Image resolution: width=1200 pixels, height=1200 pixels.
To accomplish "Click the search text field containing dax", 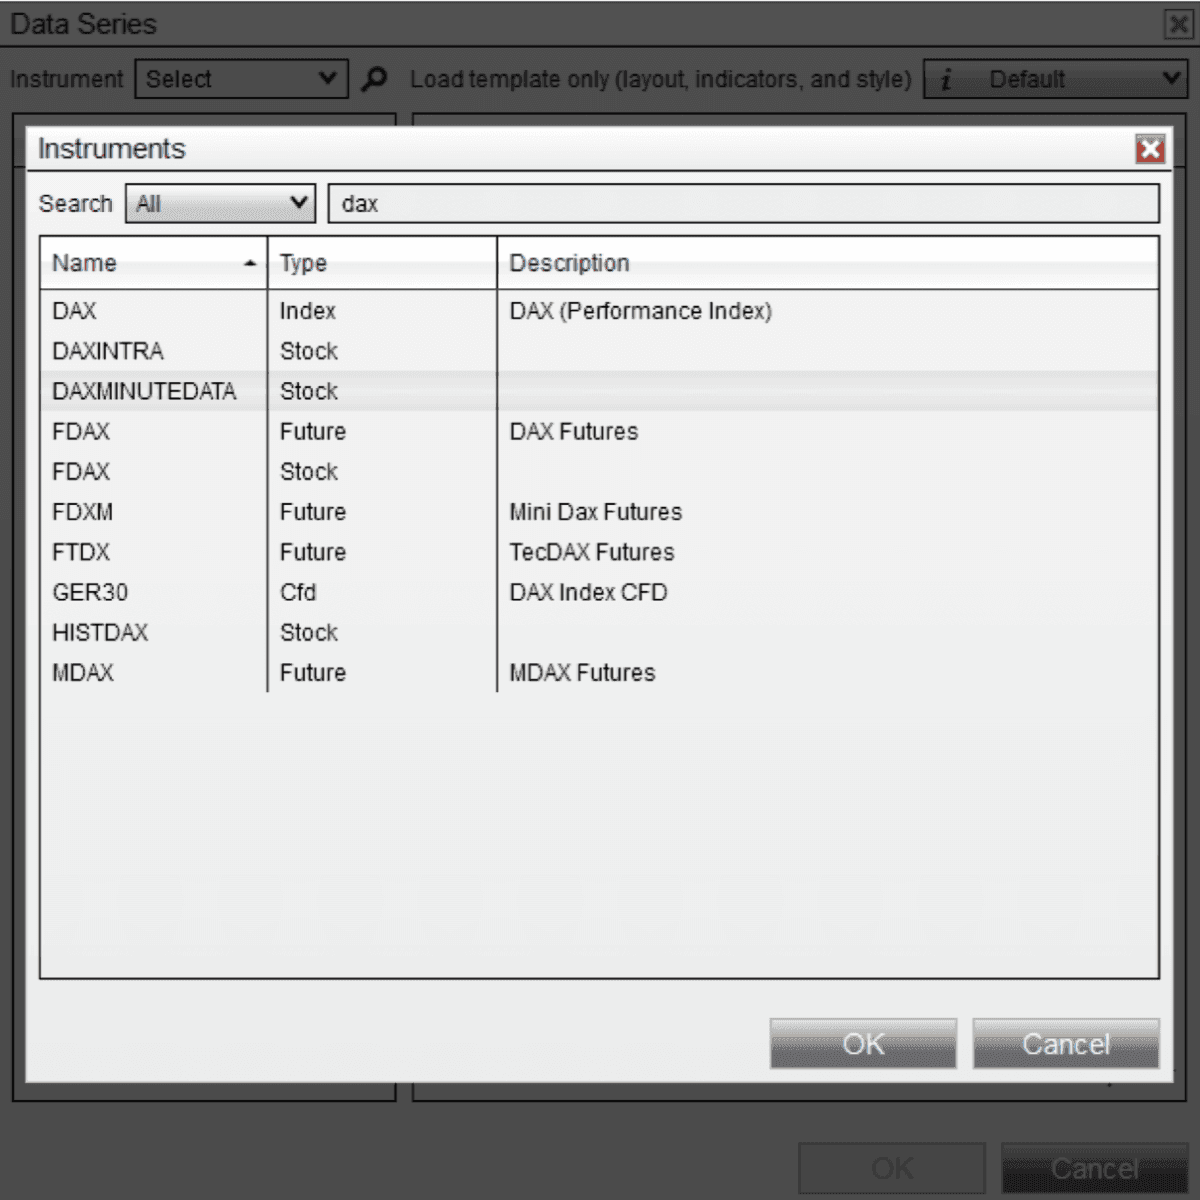I will tap(744, 203).
